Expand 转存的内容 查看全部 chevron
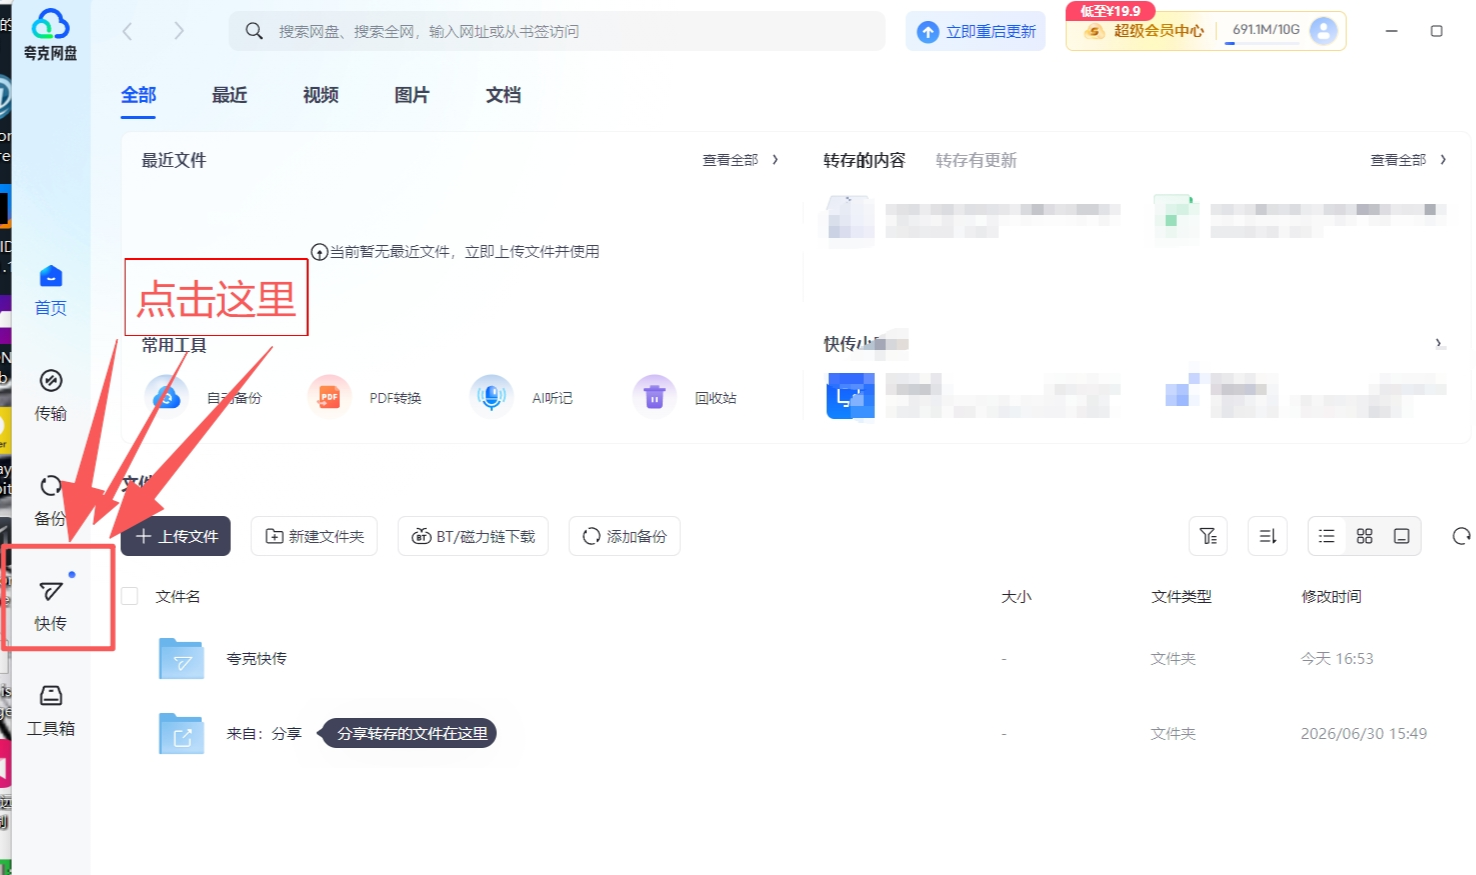Screen dimensions: 1476x875 tap(1443, 160)
